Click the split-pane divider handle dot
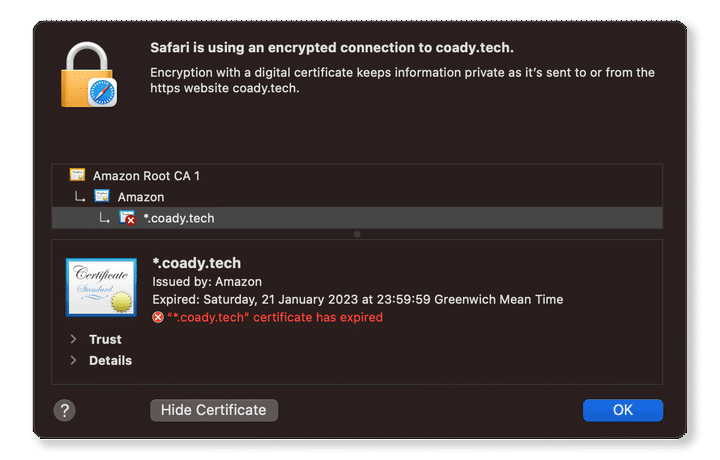720x460 pixels. 357,234
